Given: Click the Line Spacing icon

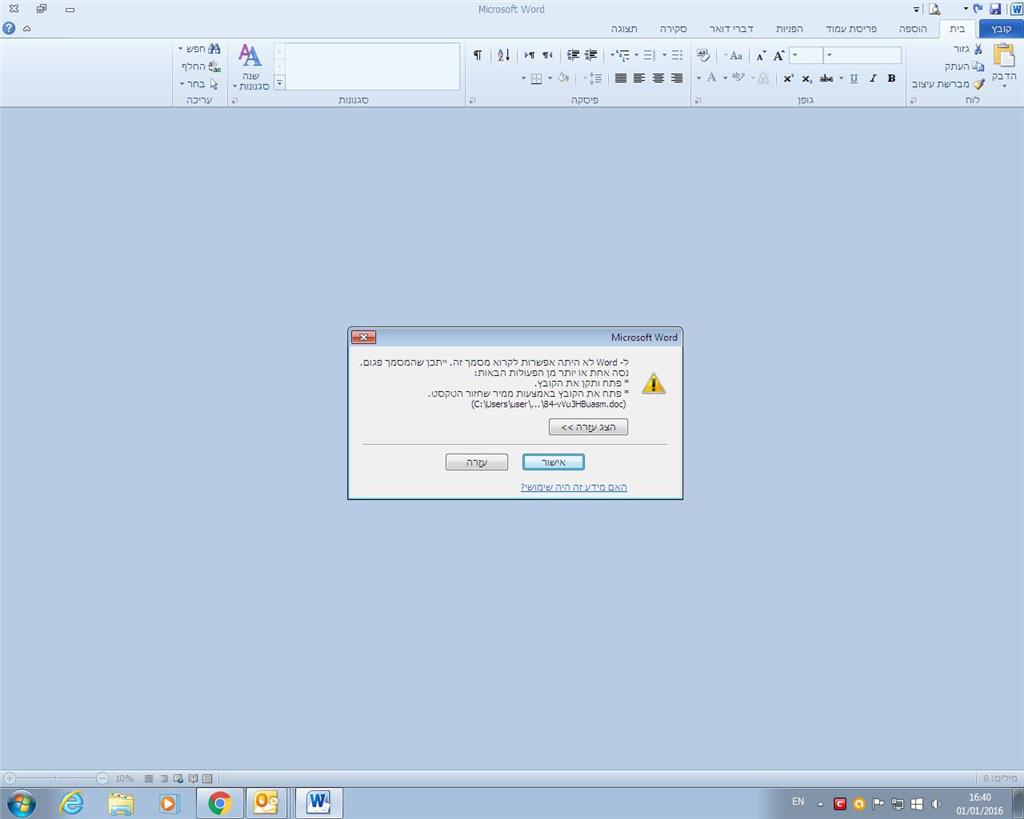Looking at the screenshot, I should 593,78.
